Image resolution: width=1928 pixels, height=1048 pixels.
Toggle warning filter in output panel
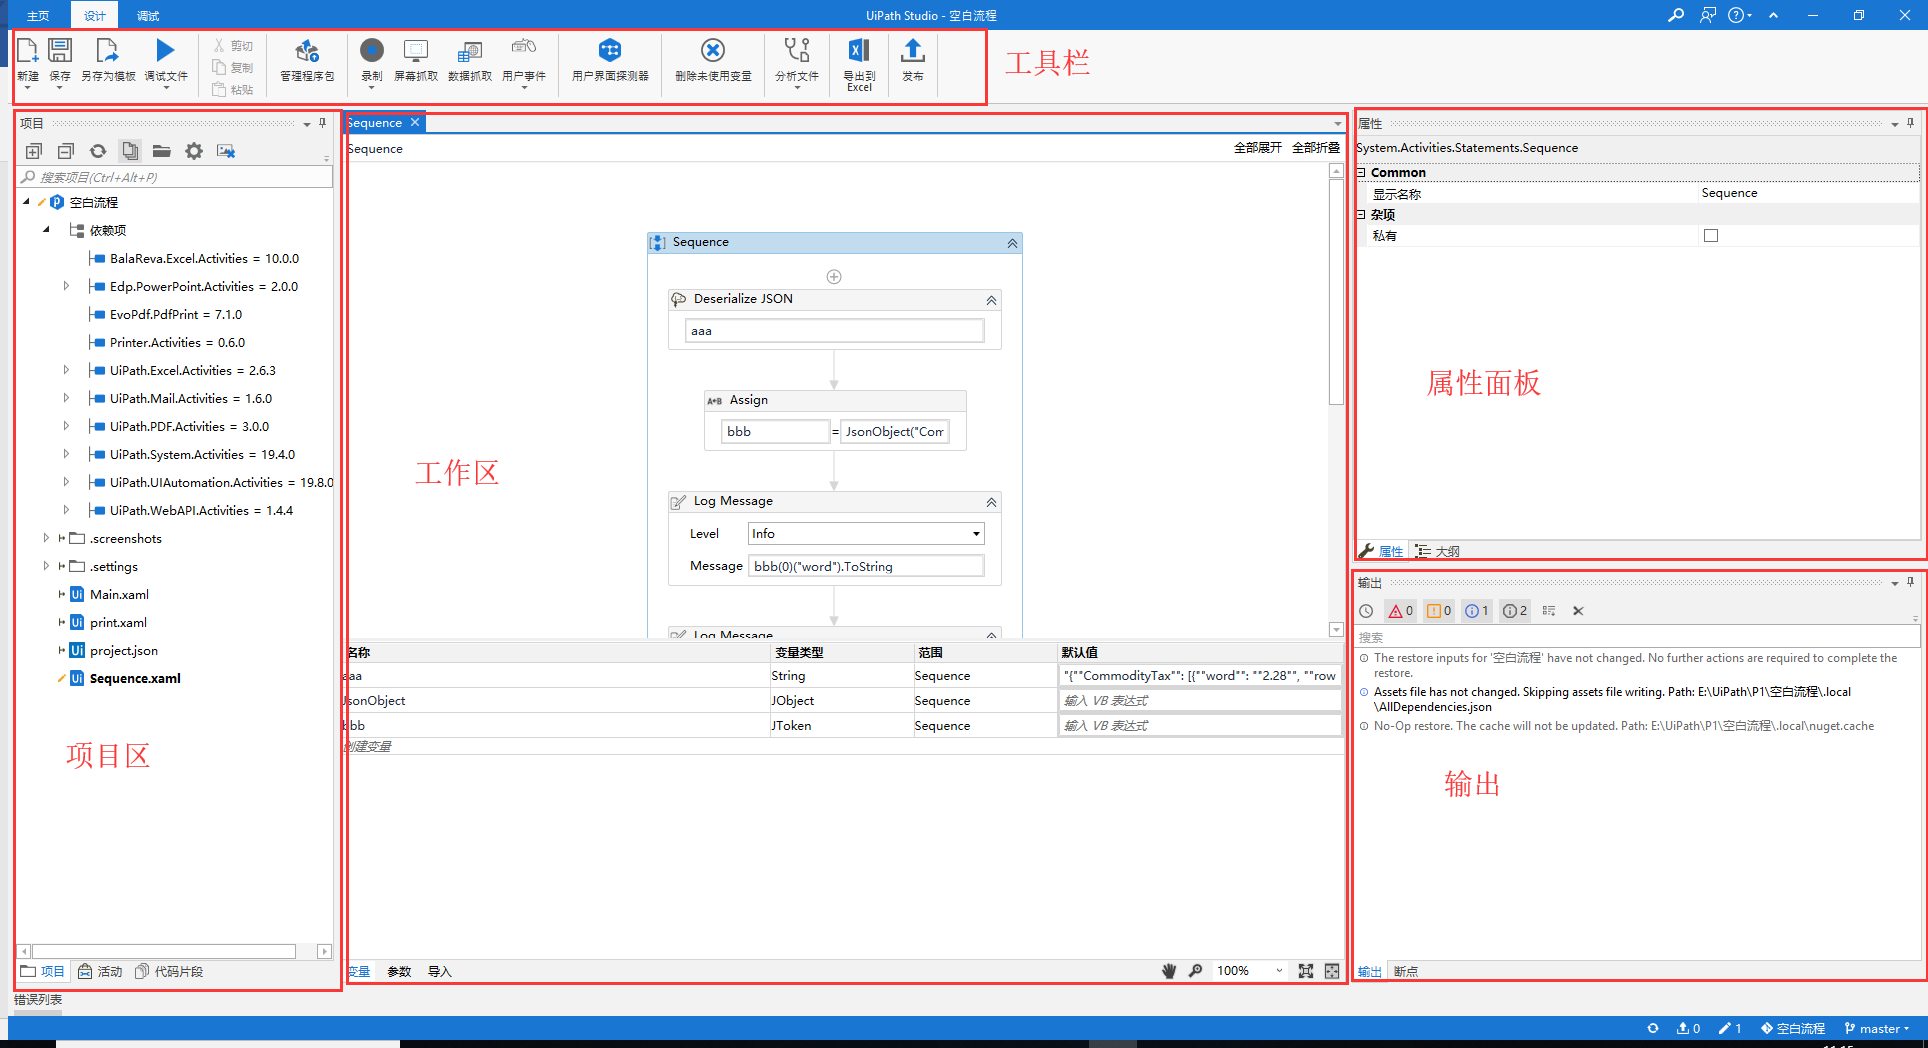(1439, 611)
